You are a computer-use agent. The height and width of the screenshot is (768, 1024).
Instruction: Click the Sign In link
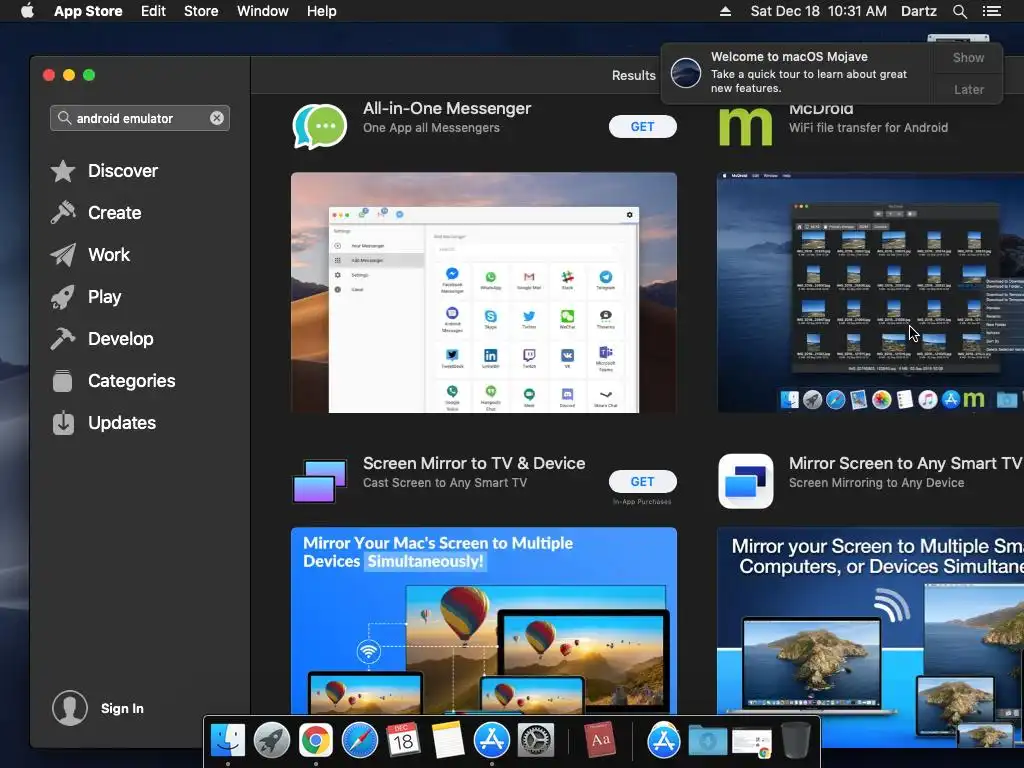click(x=122, y=709)
